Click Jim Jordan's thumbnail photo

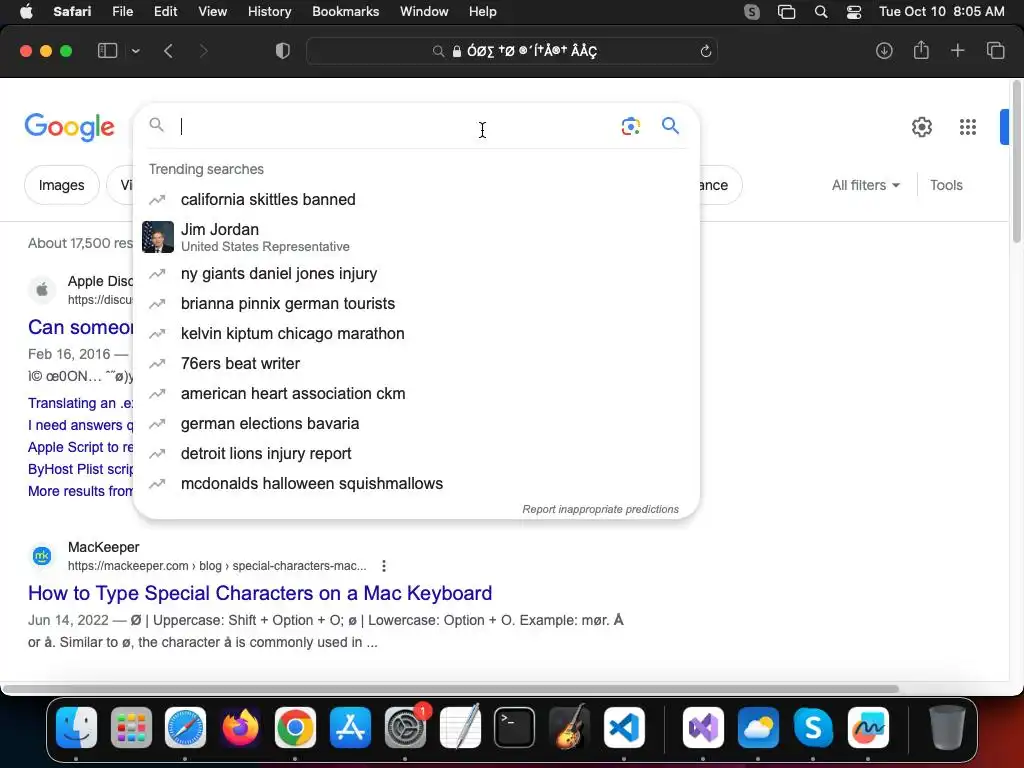click(x=158, y=237)
